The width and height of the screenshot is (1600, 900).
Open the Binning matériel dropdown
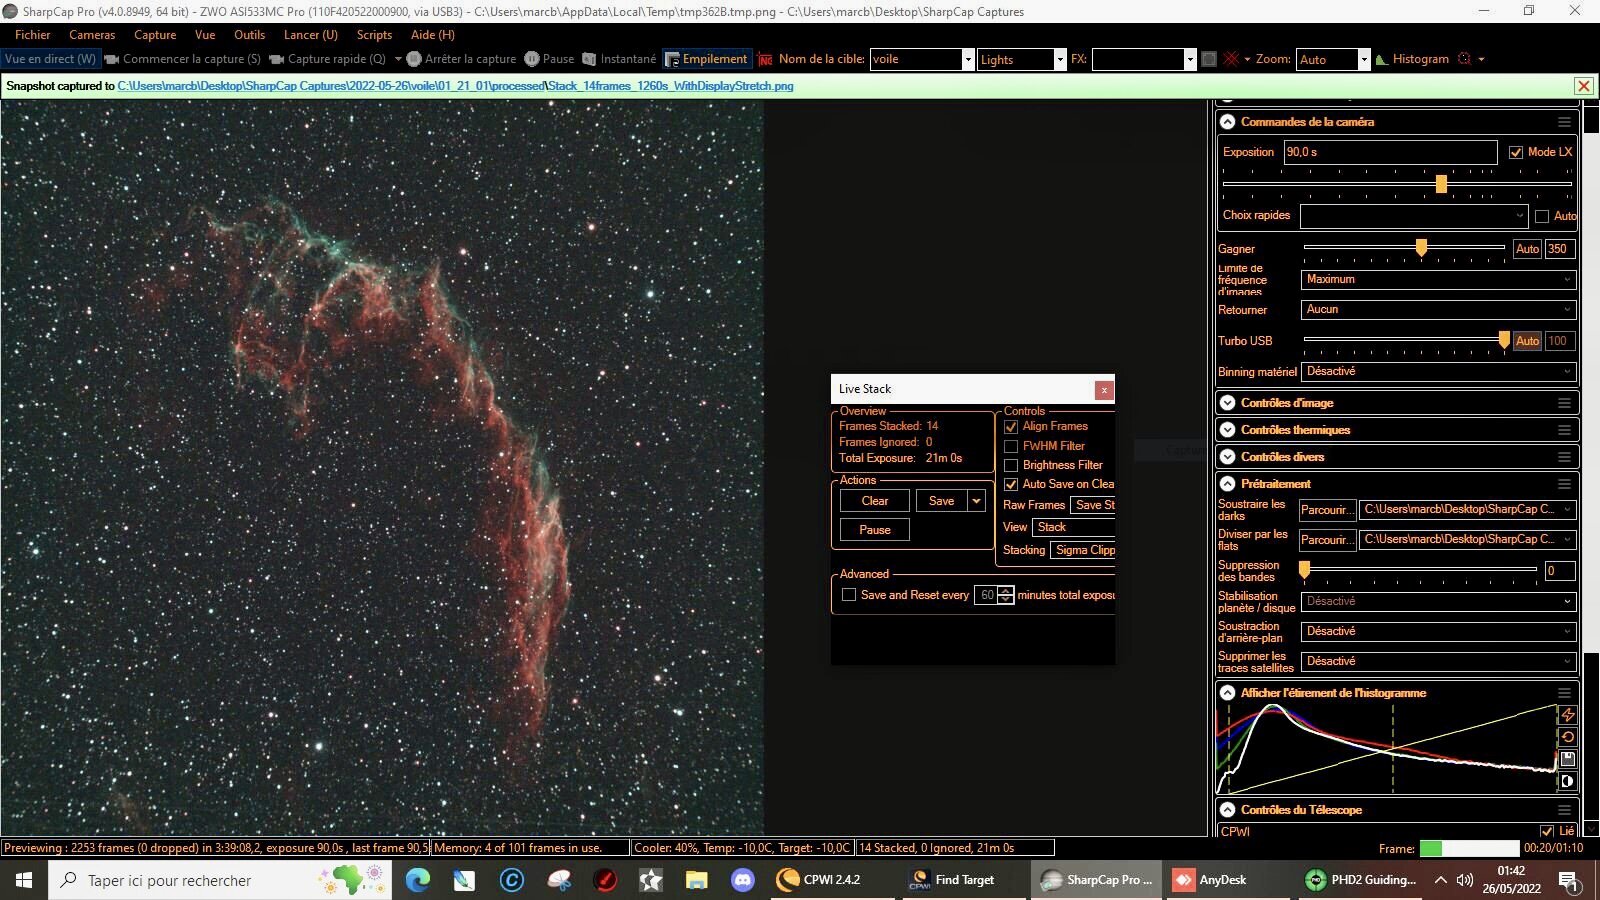[1438, 371]
